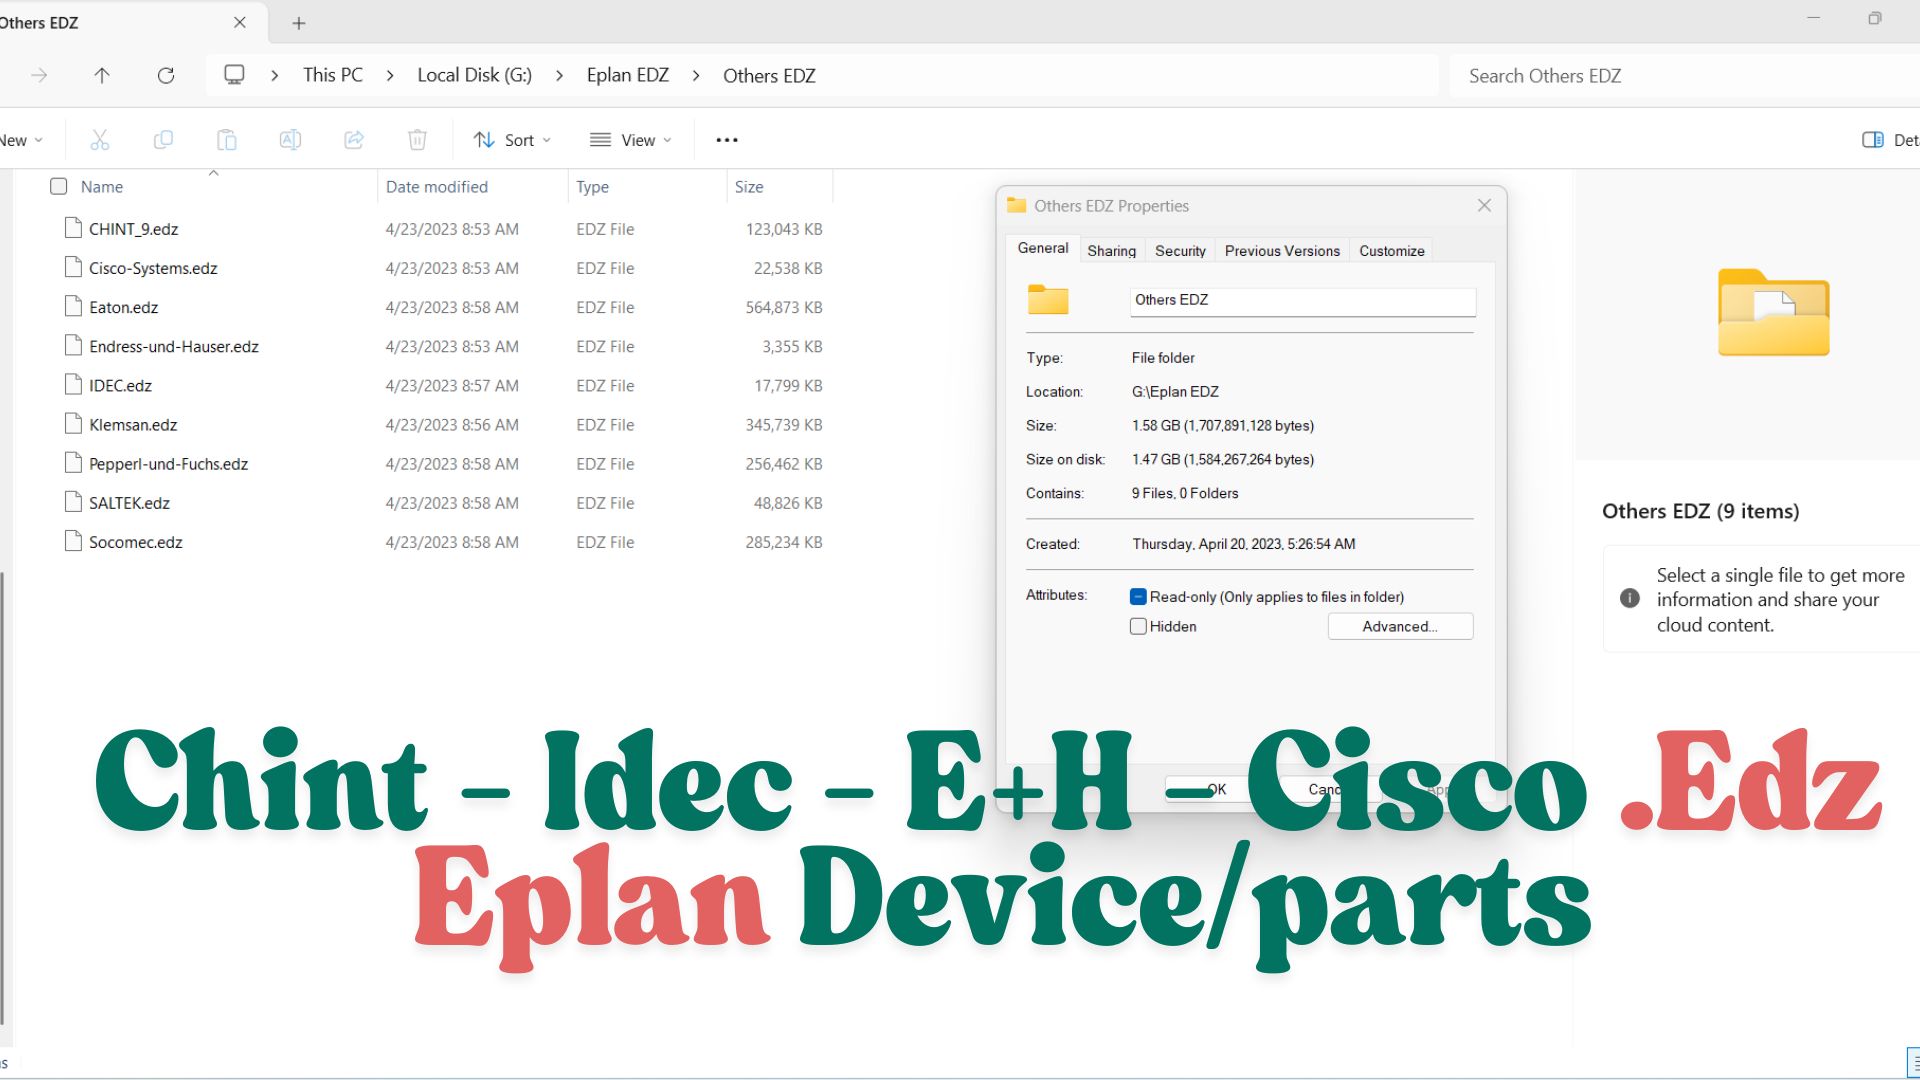Expand chevron after Local Disk (G:)
This screenshot has width=1920, height=1080.
[559, 76]
